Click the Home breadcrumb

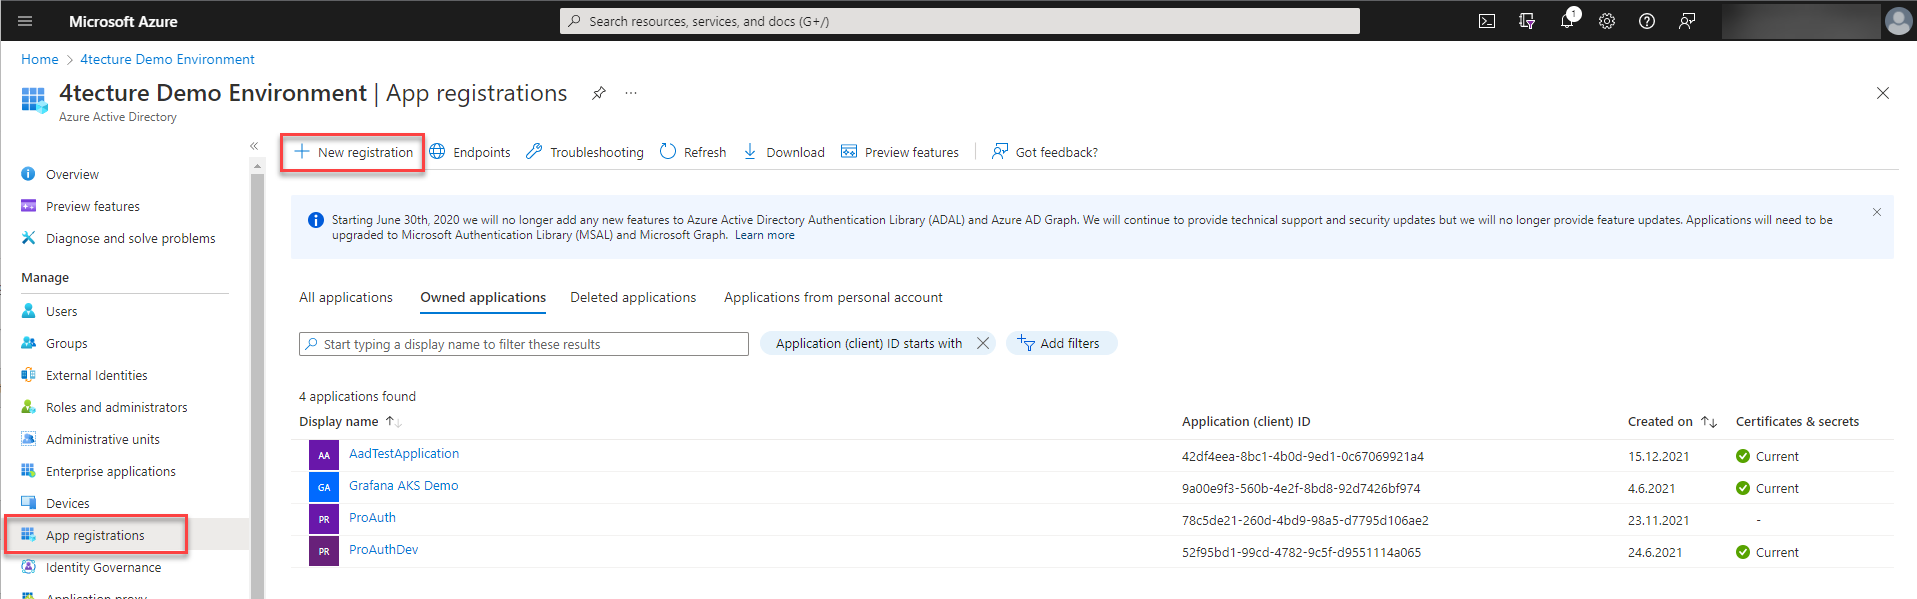tap(40, 60)
